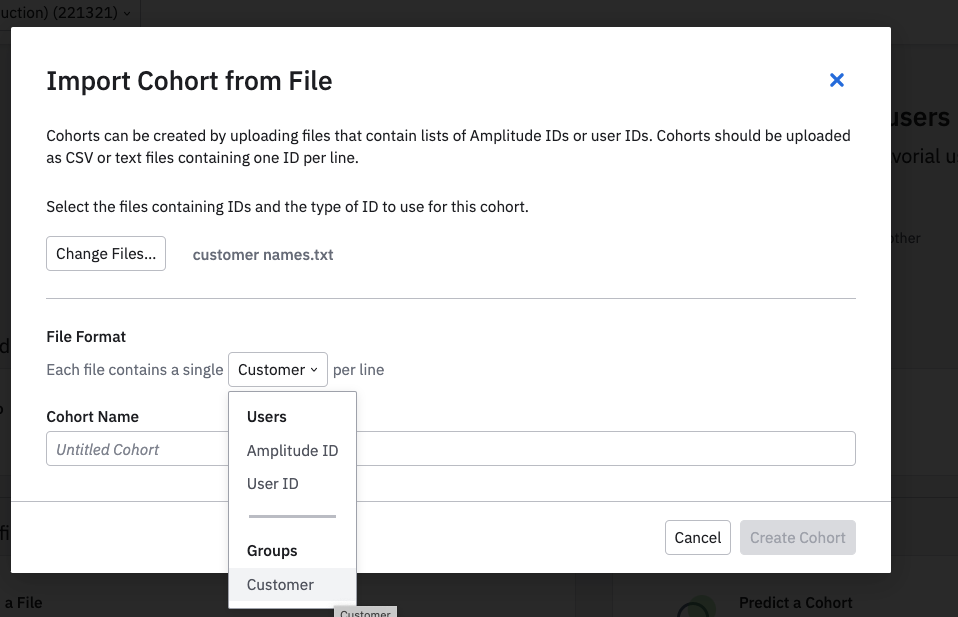Open the Customer file format dropdown
Viewport: 958px width, 617px height.
click(278, 370)
